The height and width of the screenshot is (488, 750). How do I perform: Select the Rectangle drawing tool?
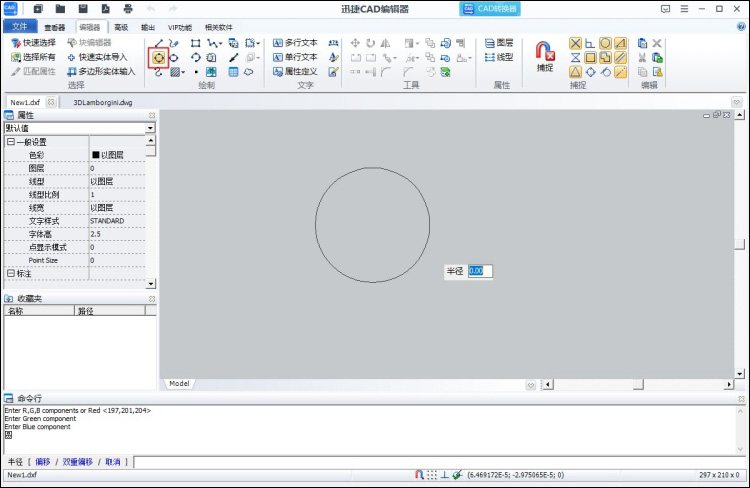[x=196, y=44]
